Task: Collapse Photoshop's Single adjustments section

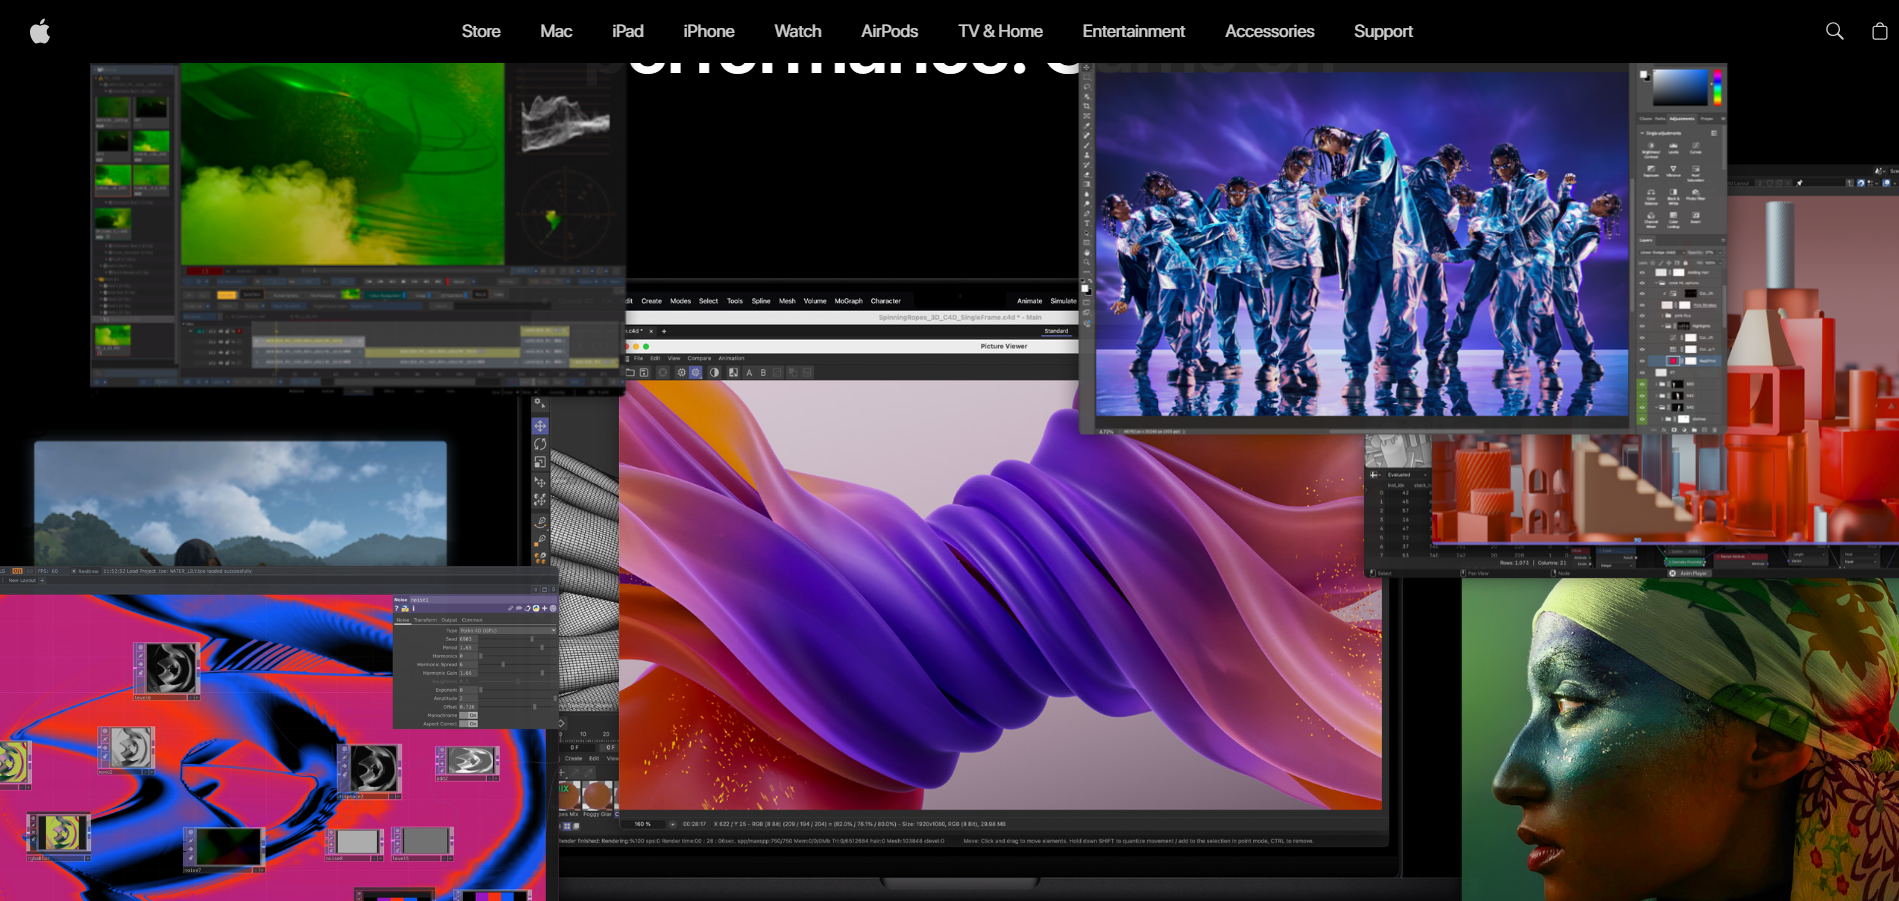Action: point(1642,133)
